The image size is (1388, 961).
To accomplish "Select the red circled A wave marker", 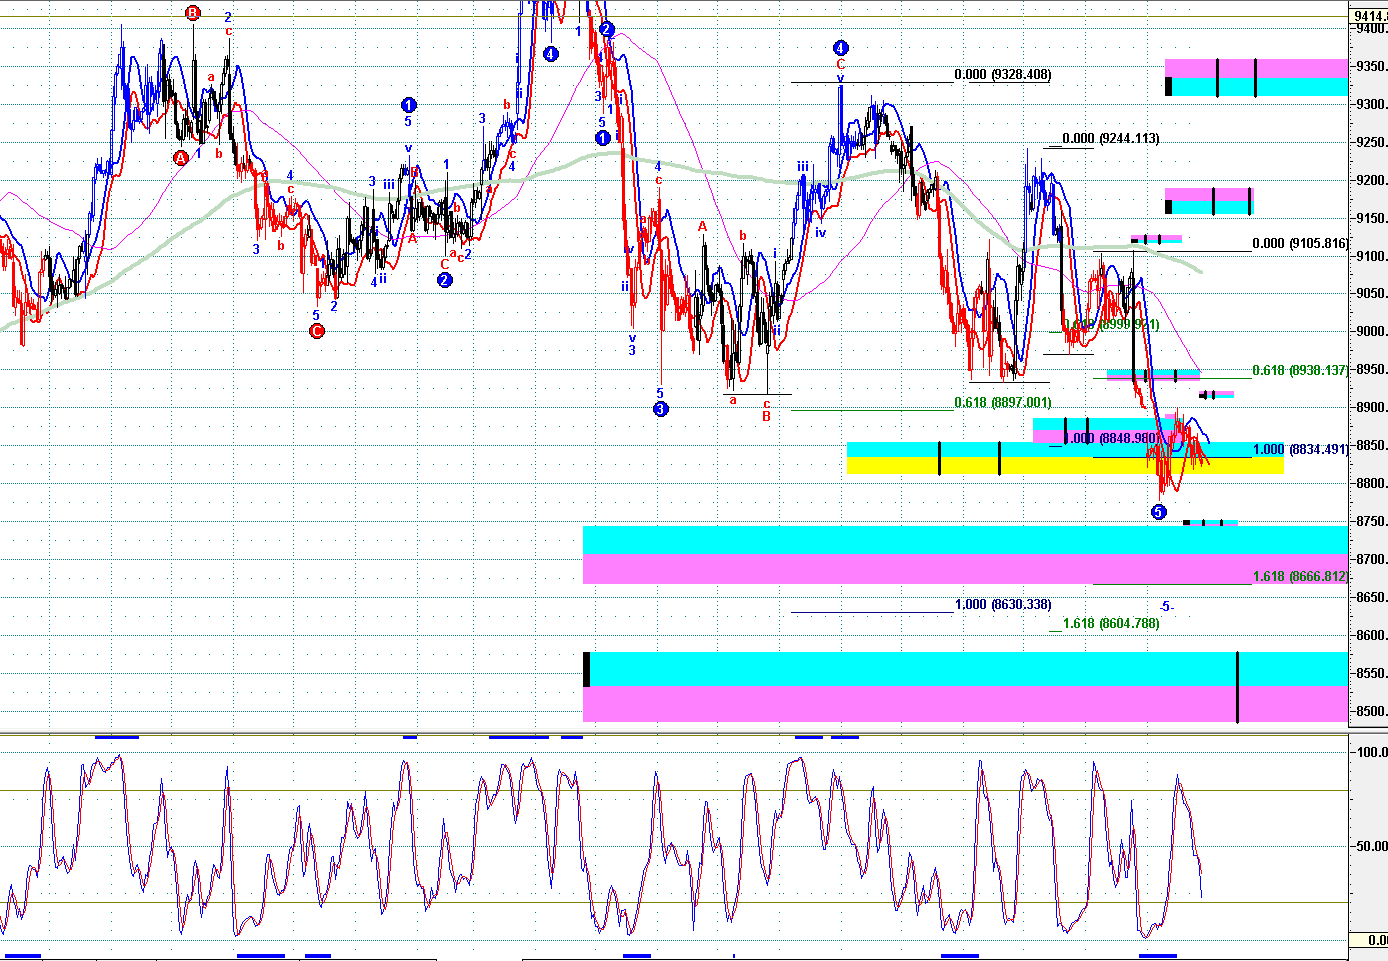I will pyautogui.click(x=181, y=158).
